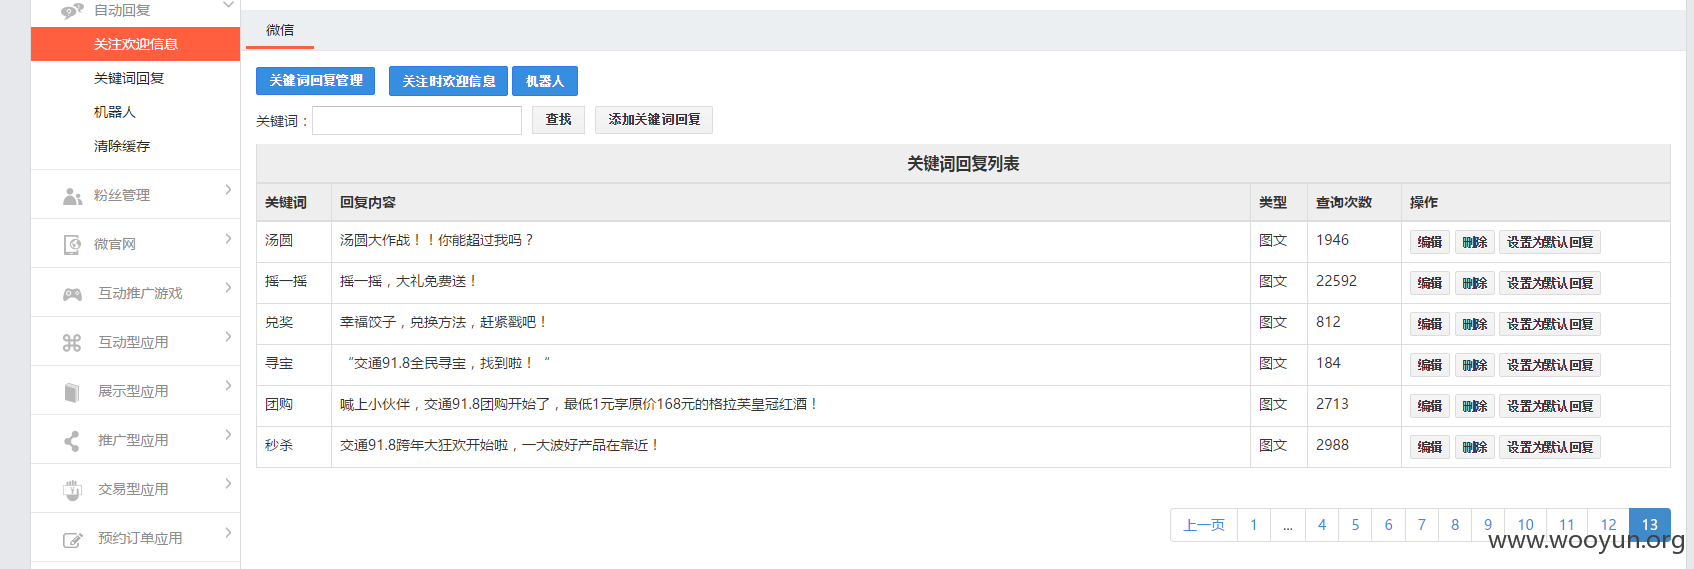Image resolution: width=1694 pixels, height=569 pixels.
Task: Click the 互动型应用 command icon
Action: point(72,343)
